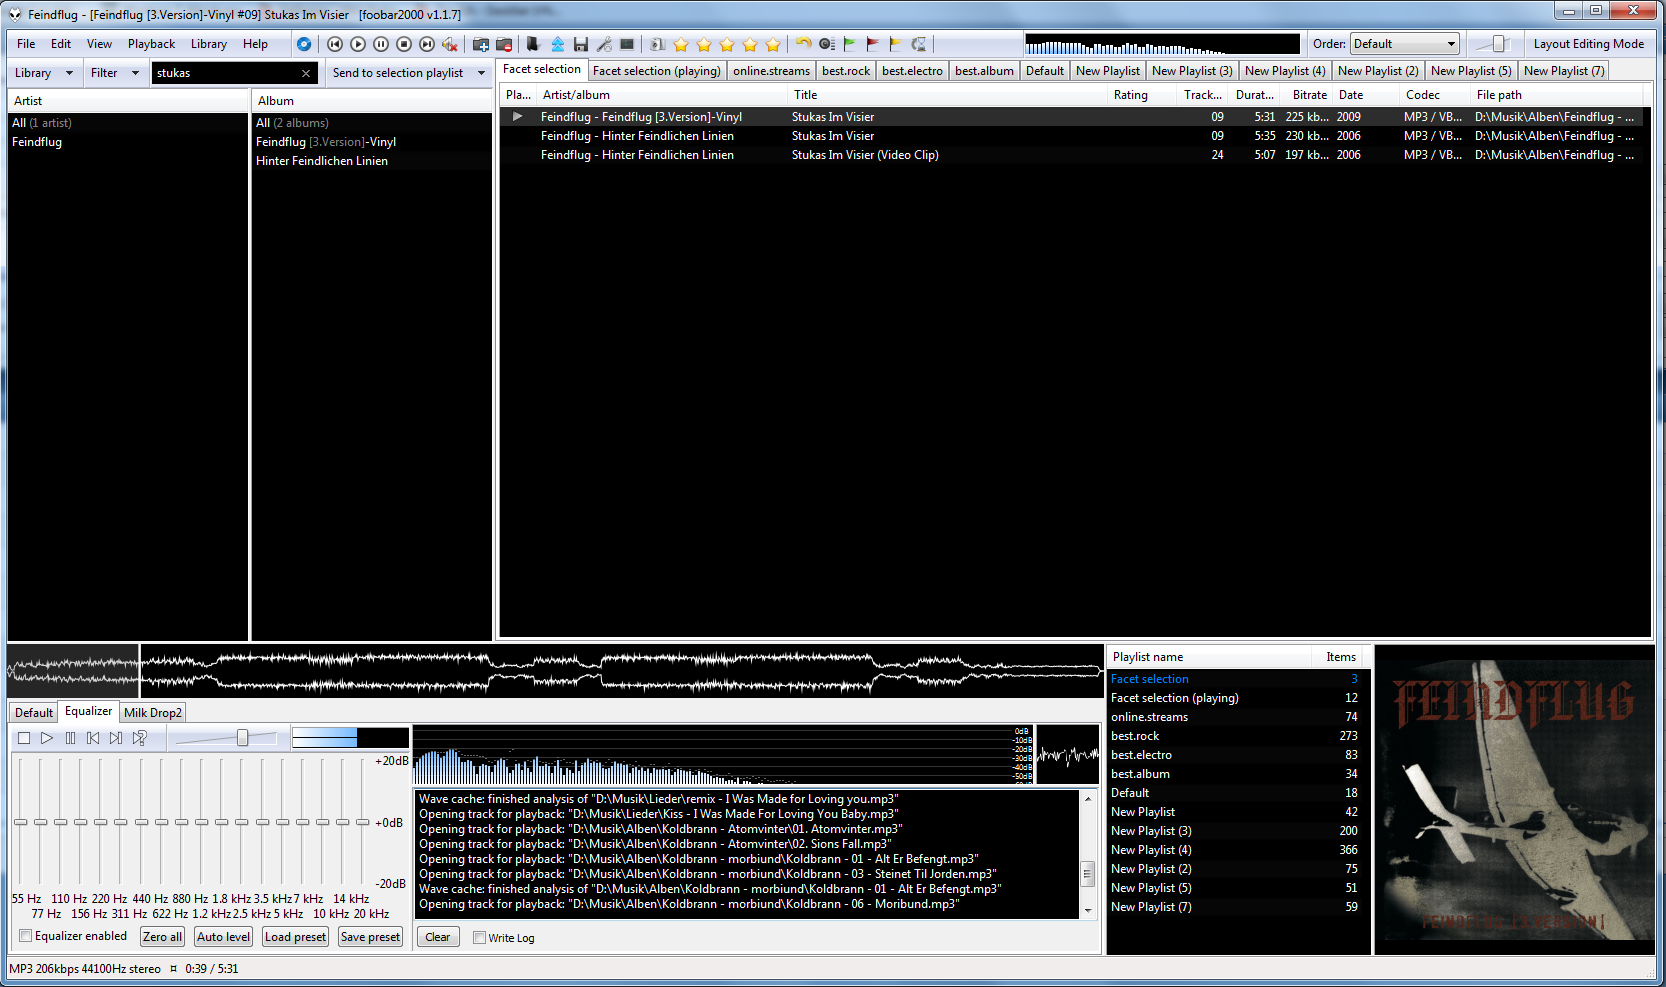
Task: Switch to the best.rock playlist tab
Action: [x=846, y=71]
